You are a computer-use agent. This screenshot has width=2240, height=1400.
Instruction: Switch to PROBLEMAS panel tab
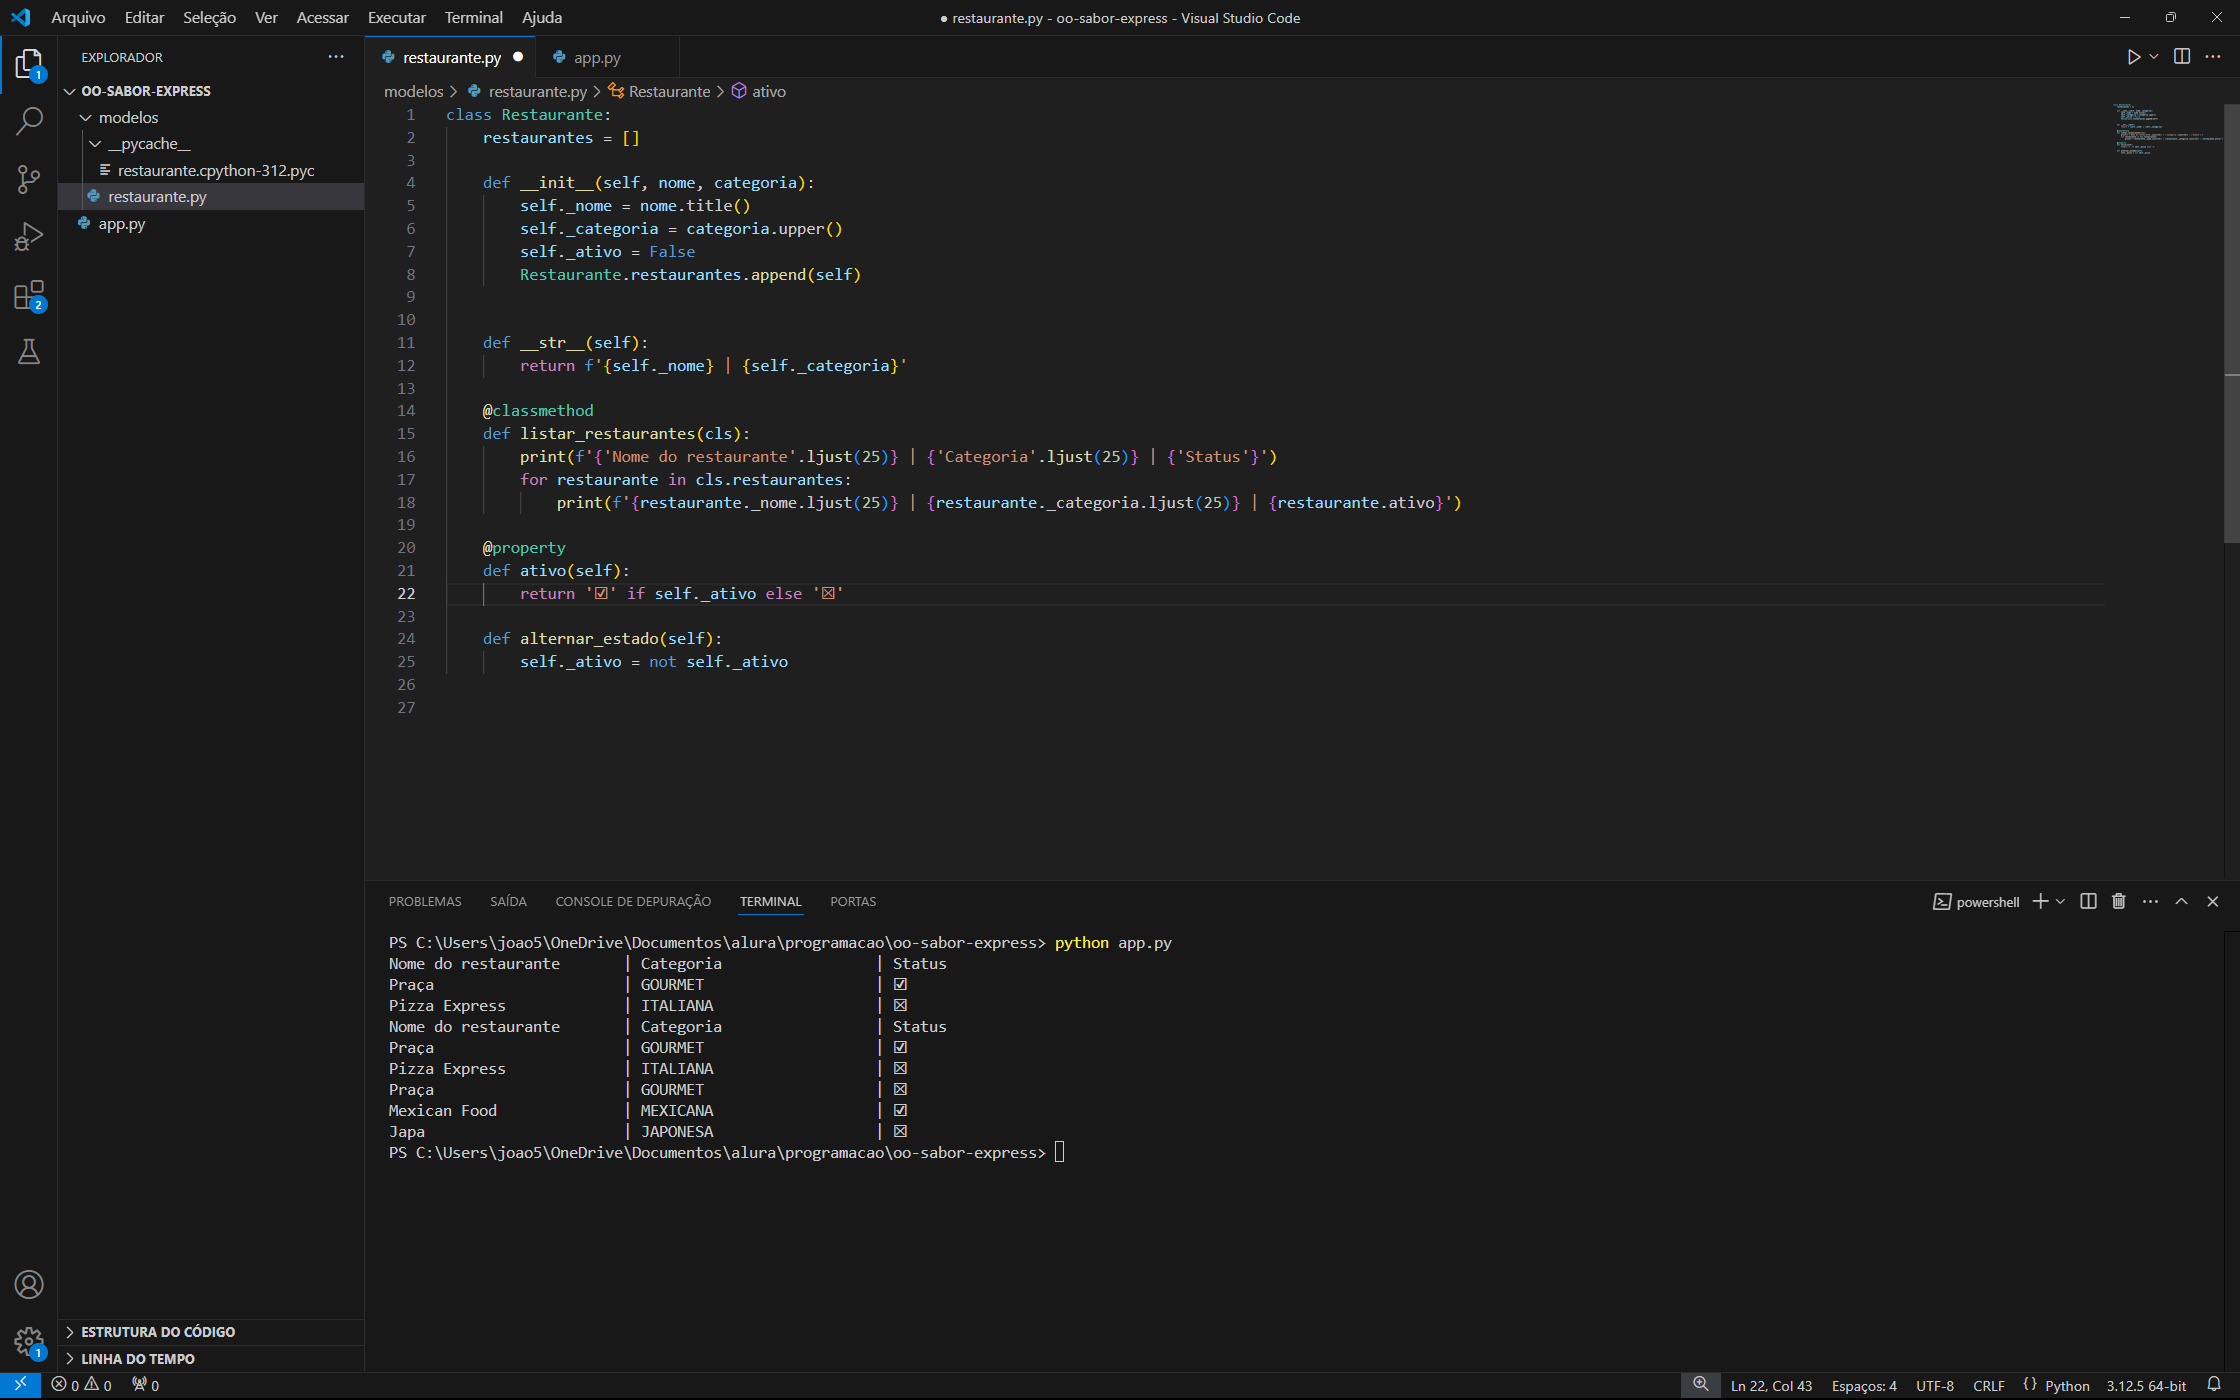tap(425, 902)
